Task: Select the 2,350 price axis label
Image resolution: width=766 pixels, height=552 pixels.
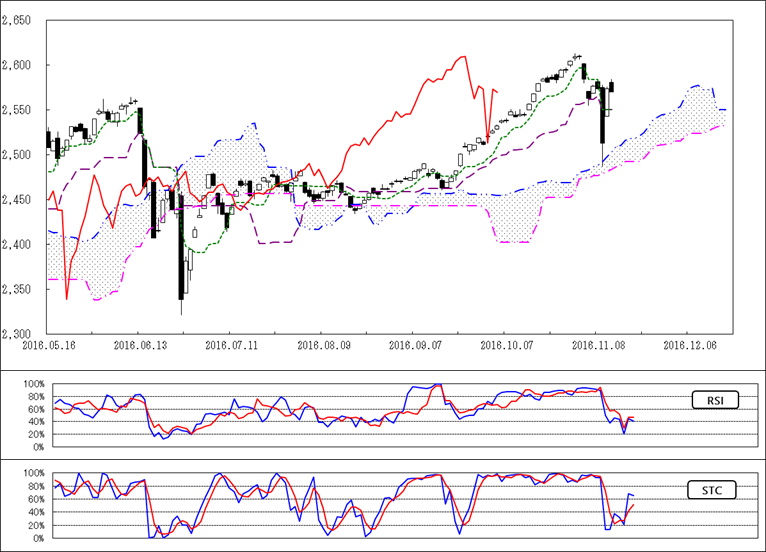Action: 17,290
